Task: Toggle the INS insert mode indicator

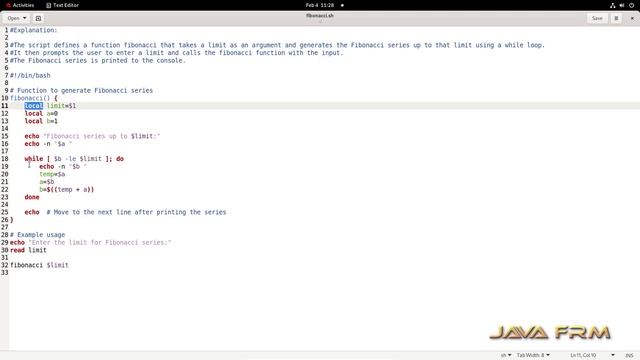Action: pos(629,355)
